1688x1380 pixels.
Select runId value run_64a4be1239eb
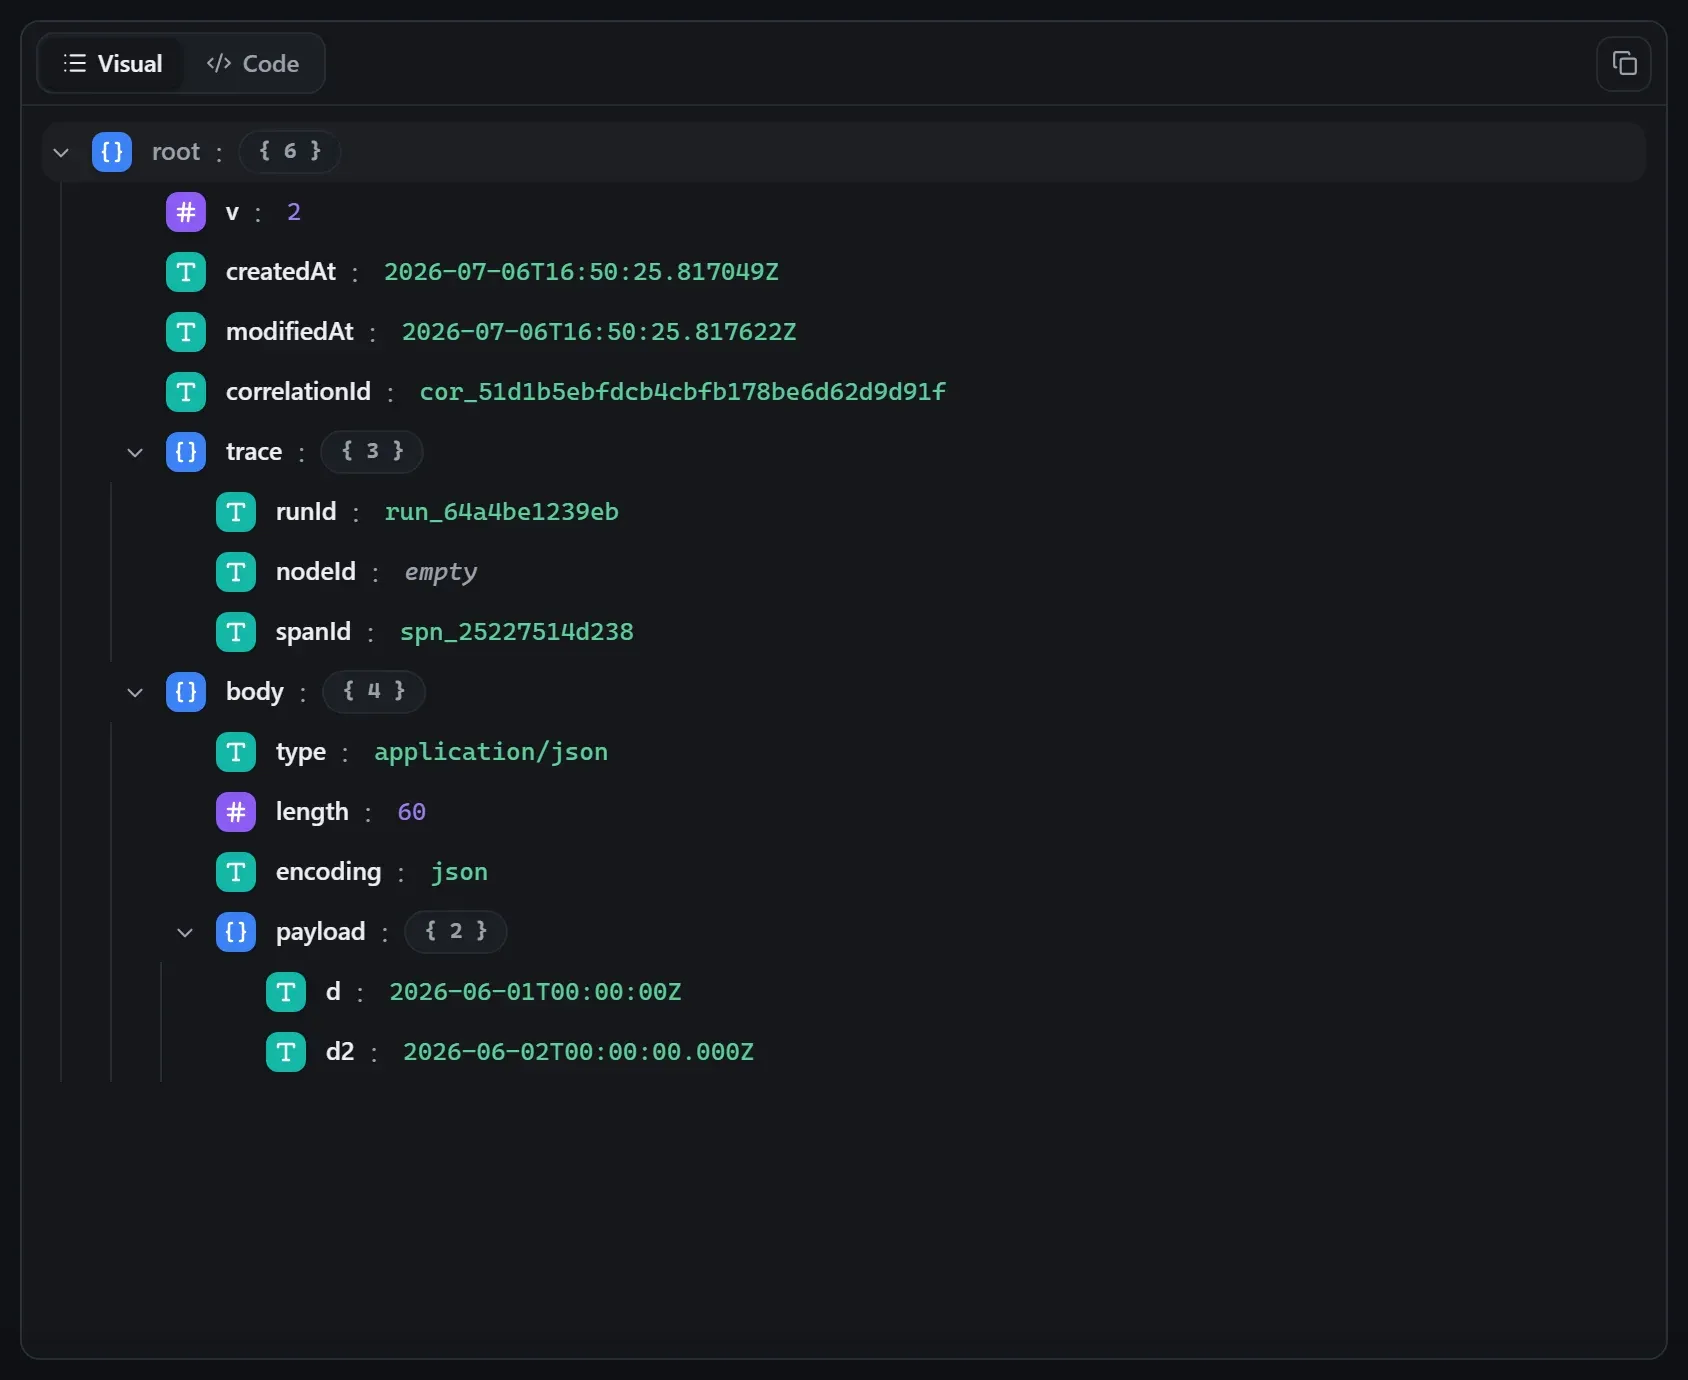(x=501, y=512)
